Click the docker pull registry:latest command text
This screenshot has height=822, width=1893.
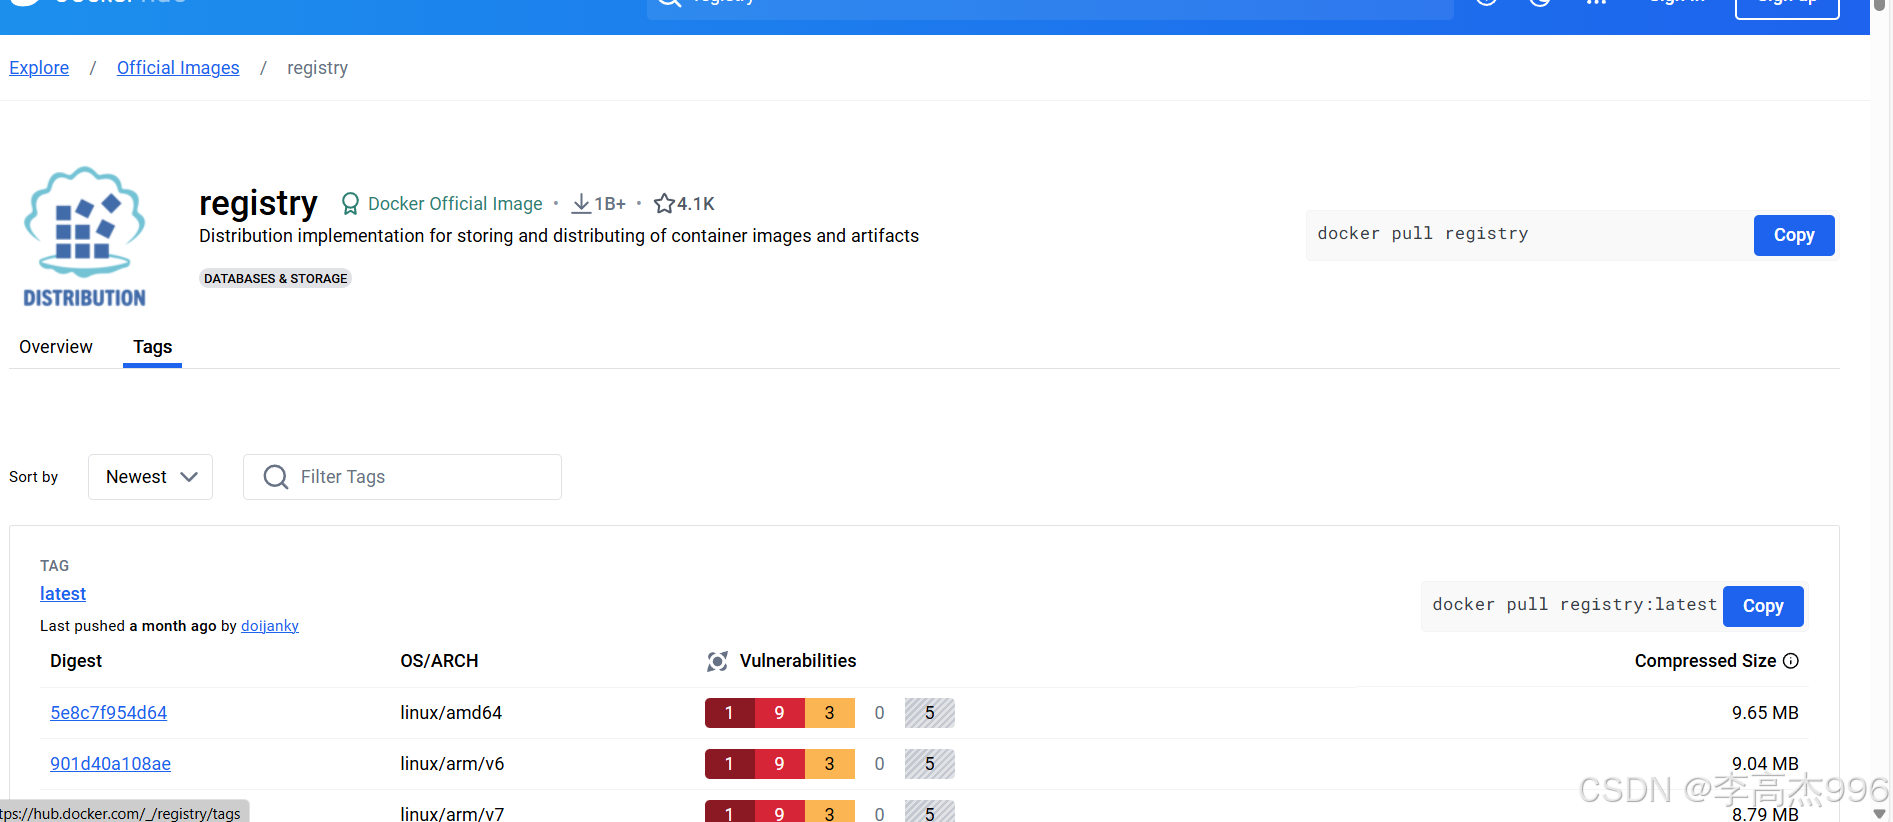(1574, 605)
